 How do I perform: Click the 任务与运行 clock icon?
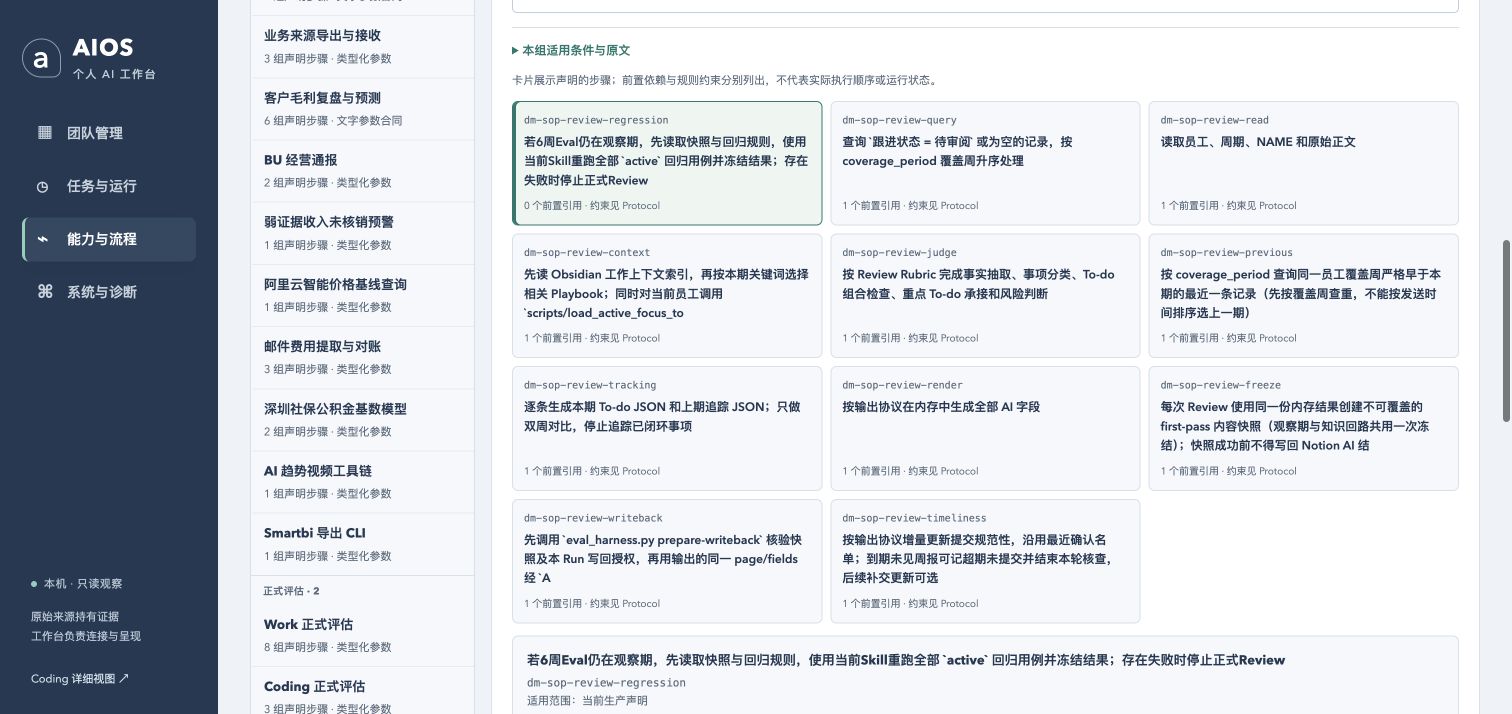click(x=43, y=186)
